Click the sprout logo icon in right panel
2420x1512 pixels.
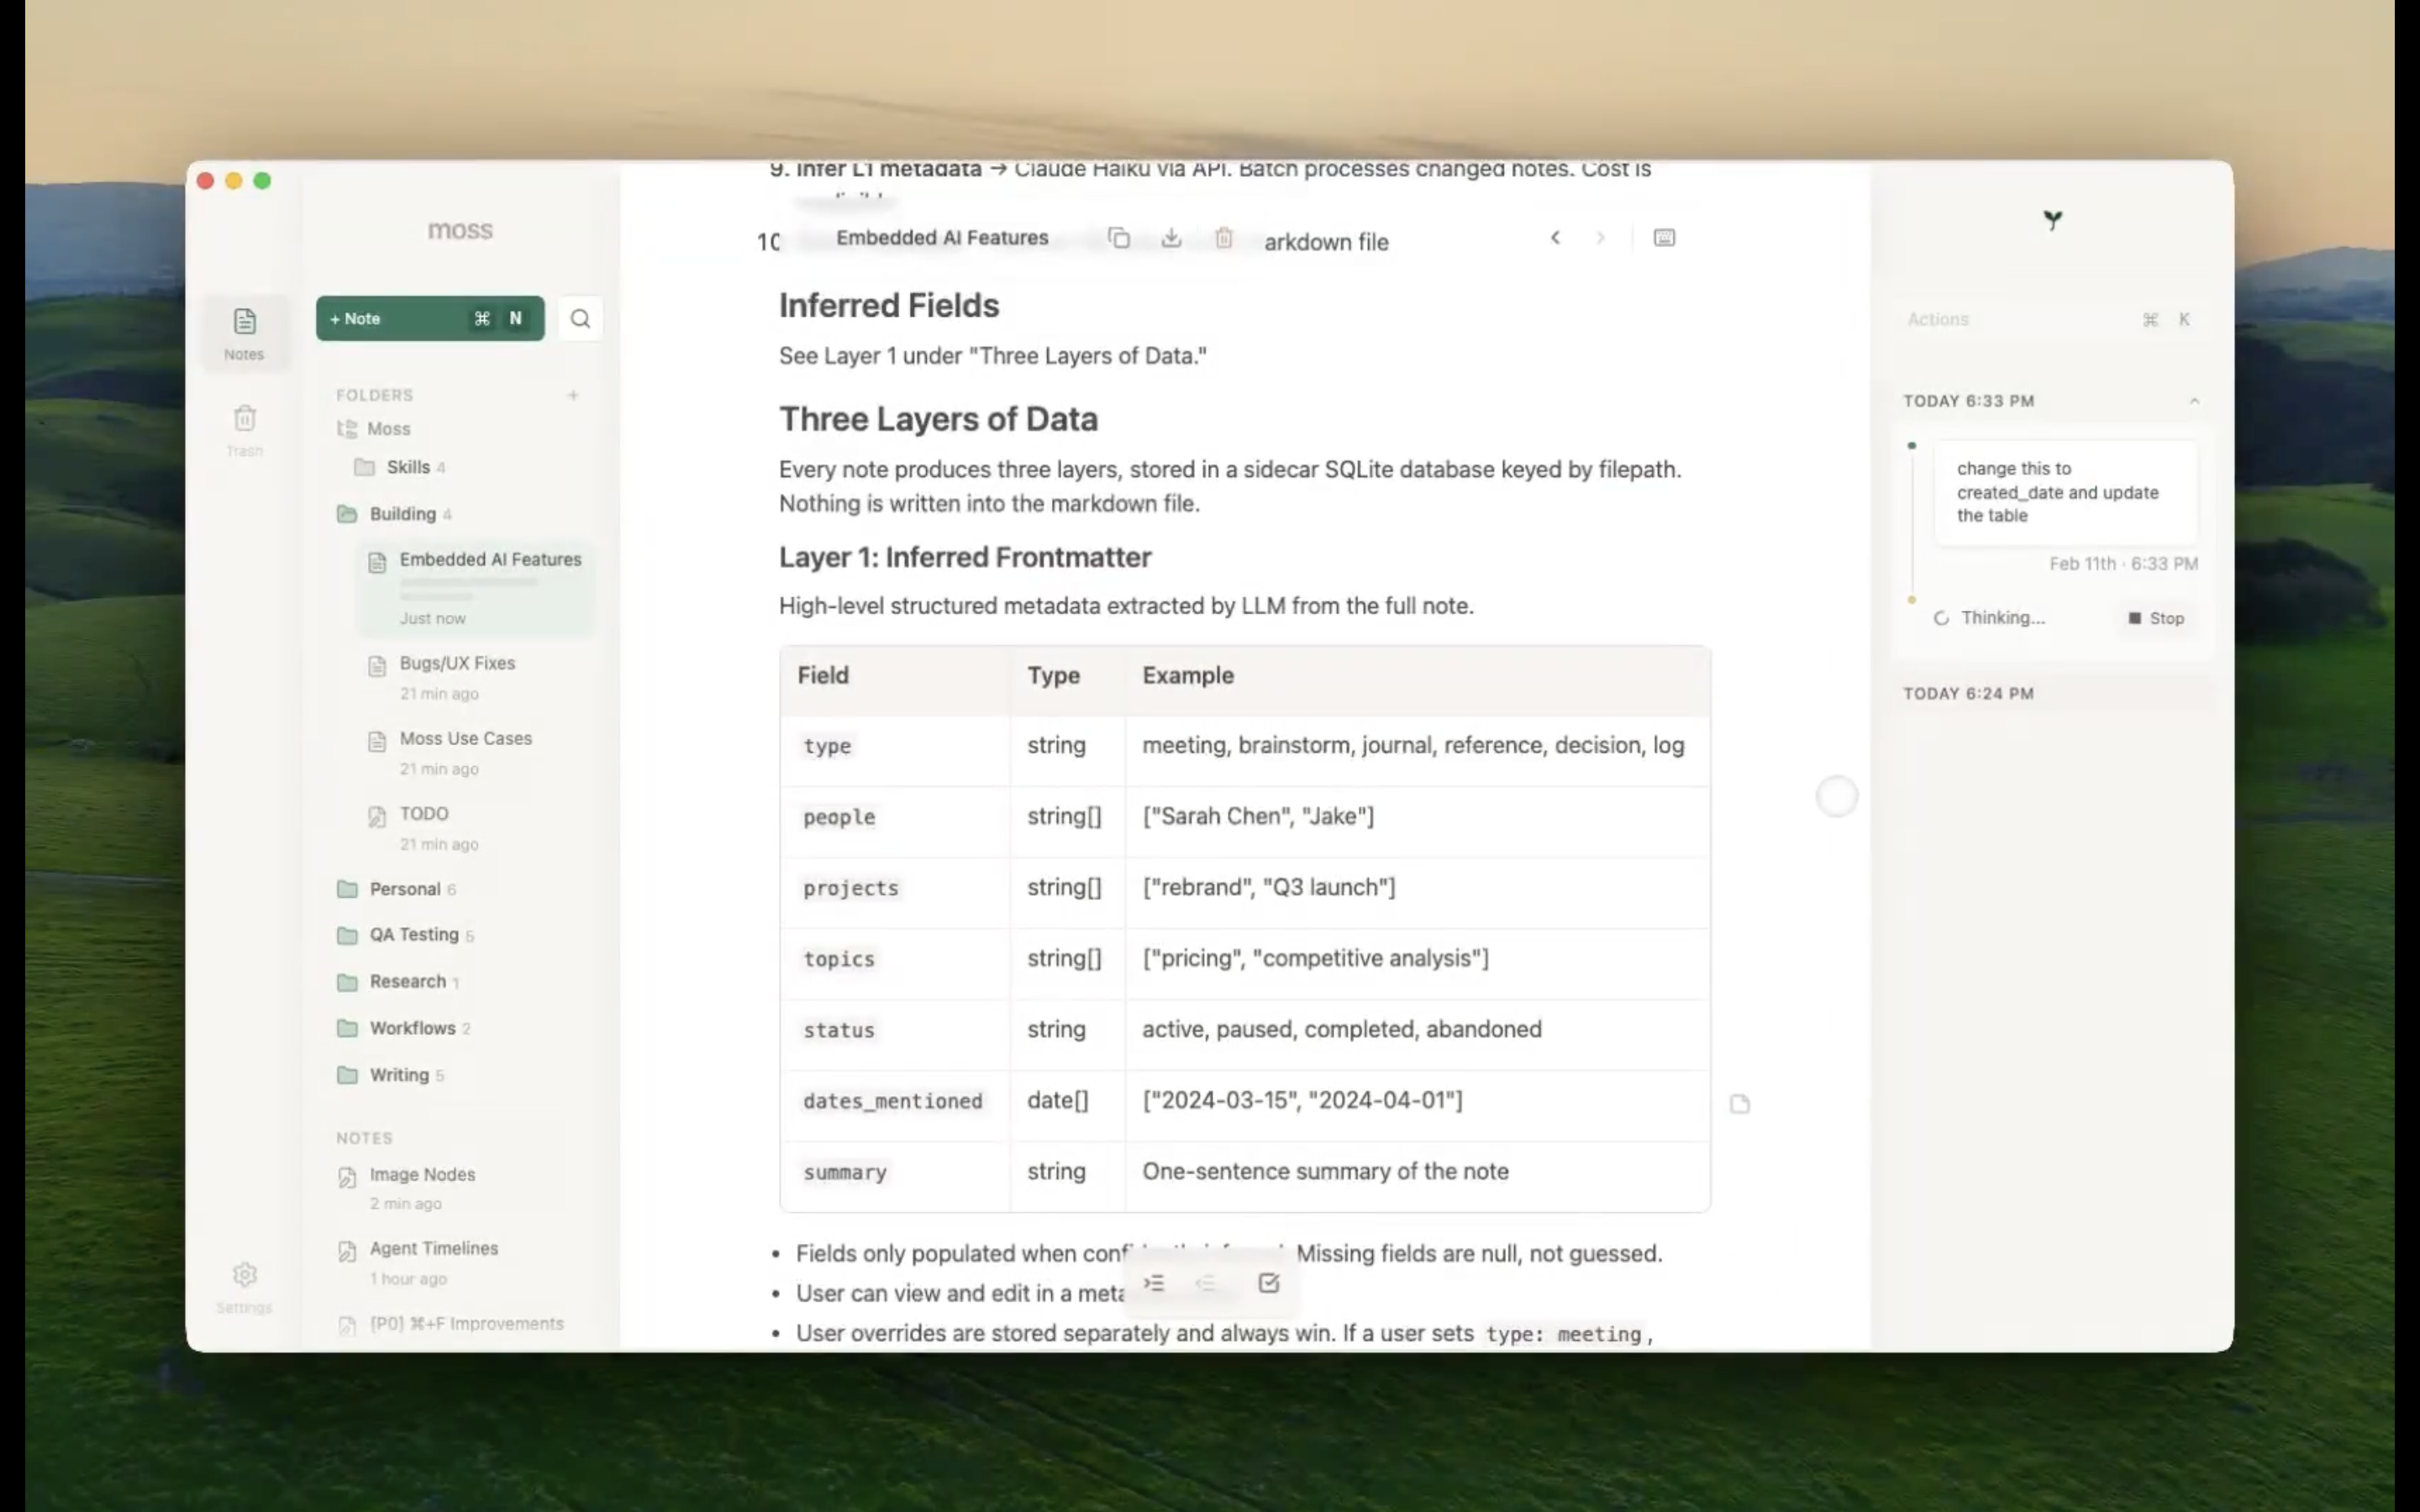coord(2052,220)
